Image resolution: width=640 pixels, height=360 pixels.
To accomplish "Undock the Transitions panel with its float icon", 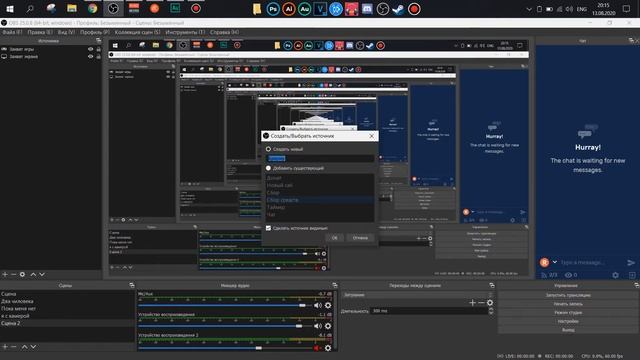I will point(492,285).
